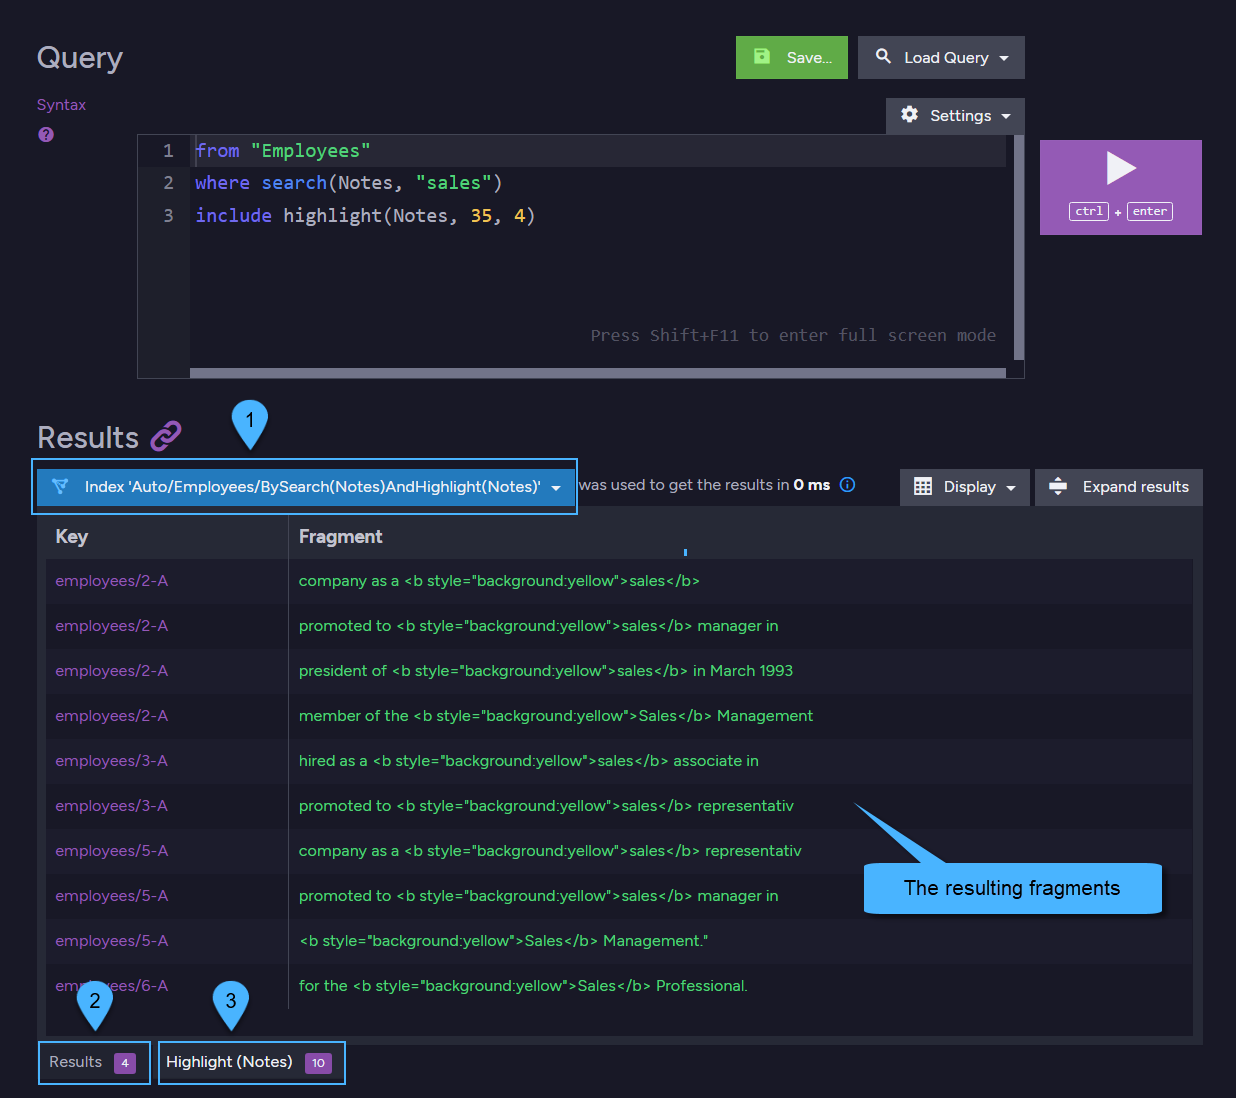
Task: Click line 3 'include highlight' in query editor
Action: (365, 216)
